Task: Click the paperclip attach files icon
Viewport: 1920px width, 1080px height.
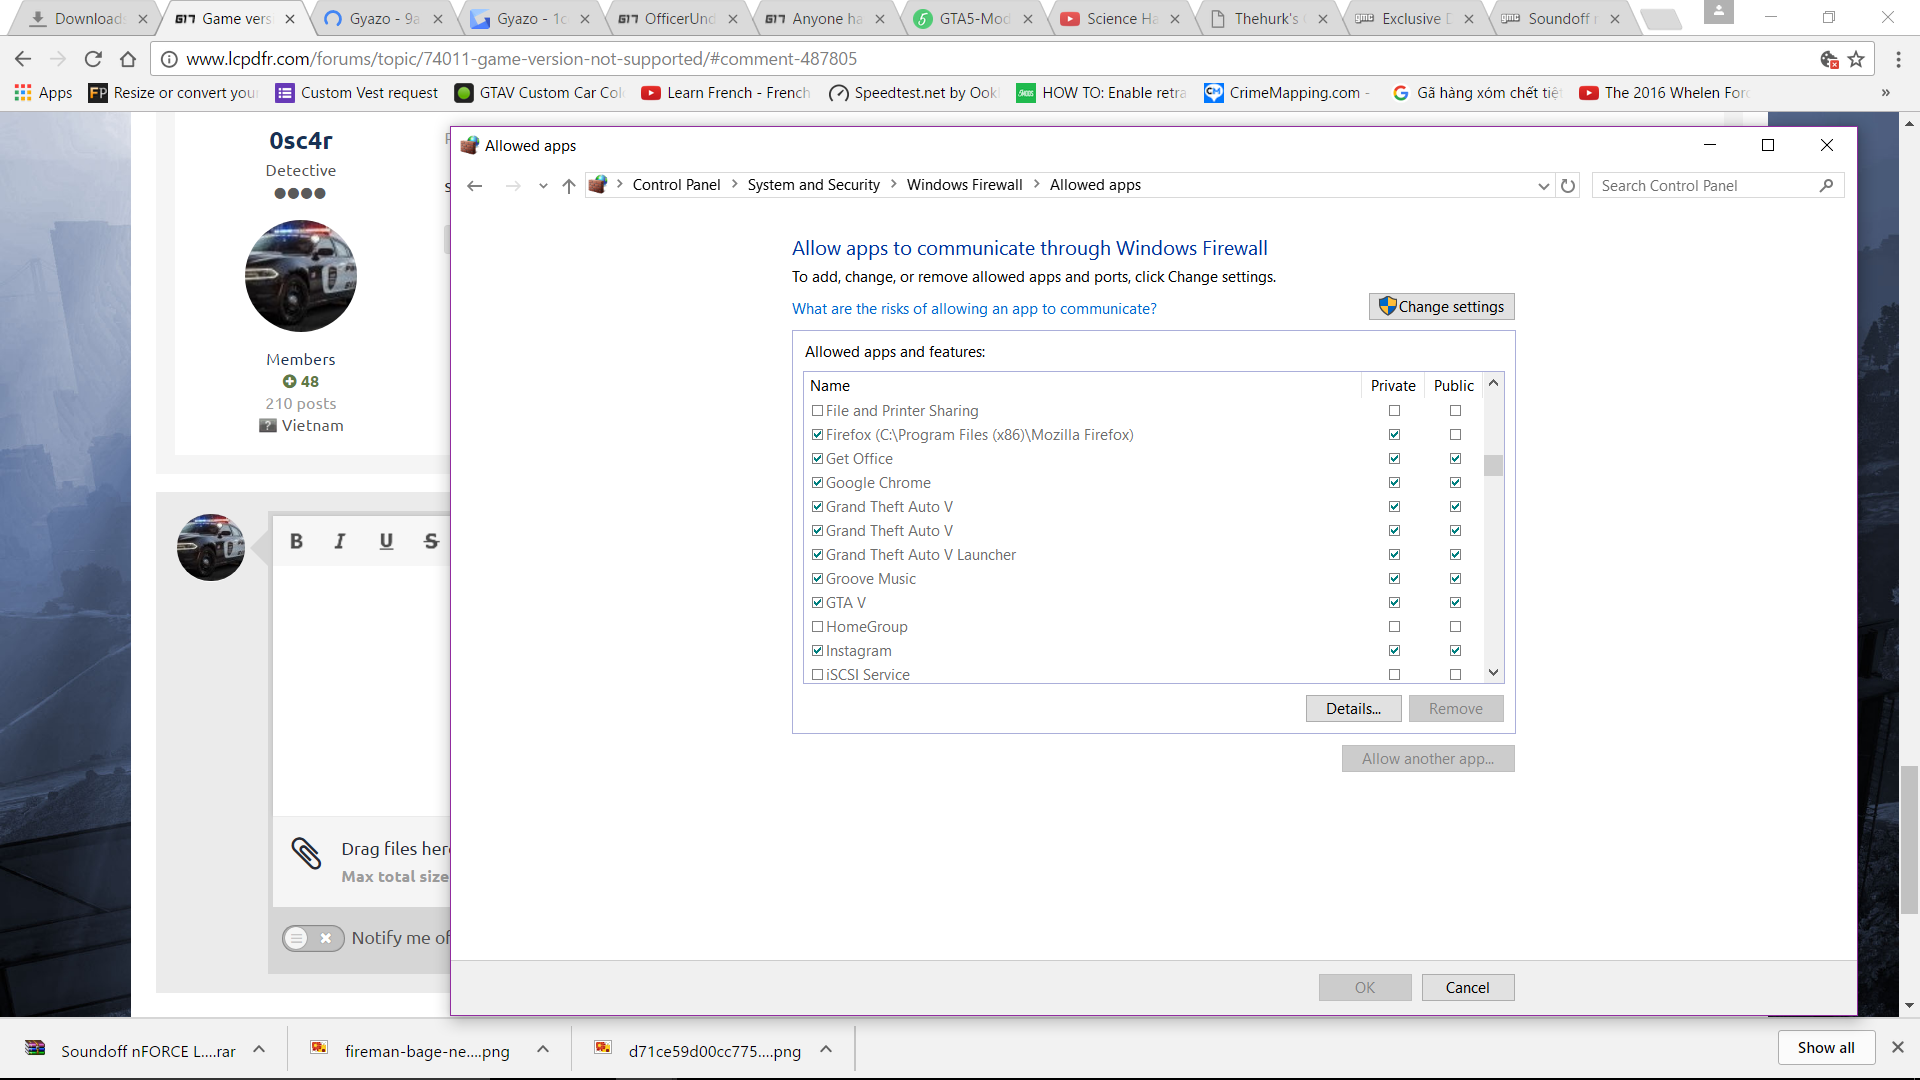Action: 306,853
